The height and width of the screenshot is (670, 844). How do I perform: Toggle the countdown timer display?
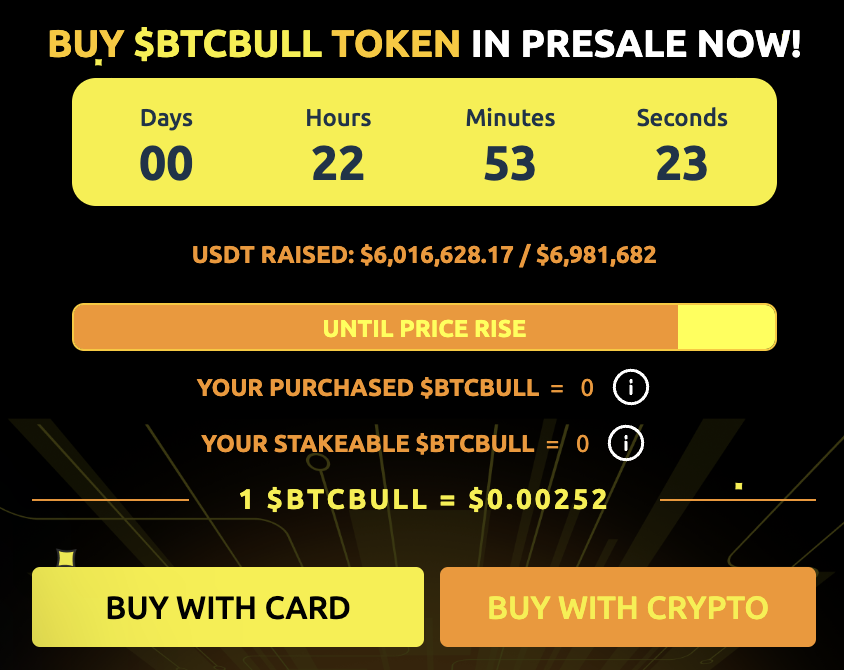coord(422,141)
